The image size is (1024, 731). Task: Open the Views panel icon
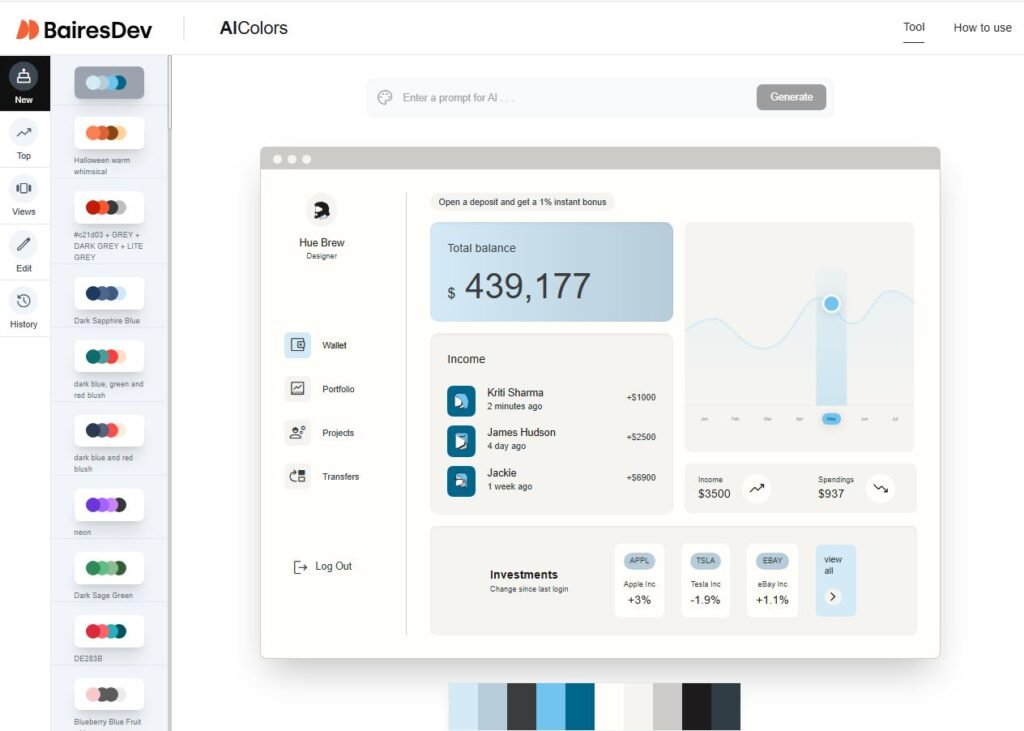pos(23,190)
